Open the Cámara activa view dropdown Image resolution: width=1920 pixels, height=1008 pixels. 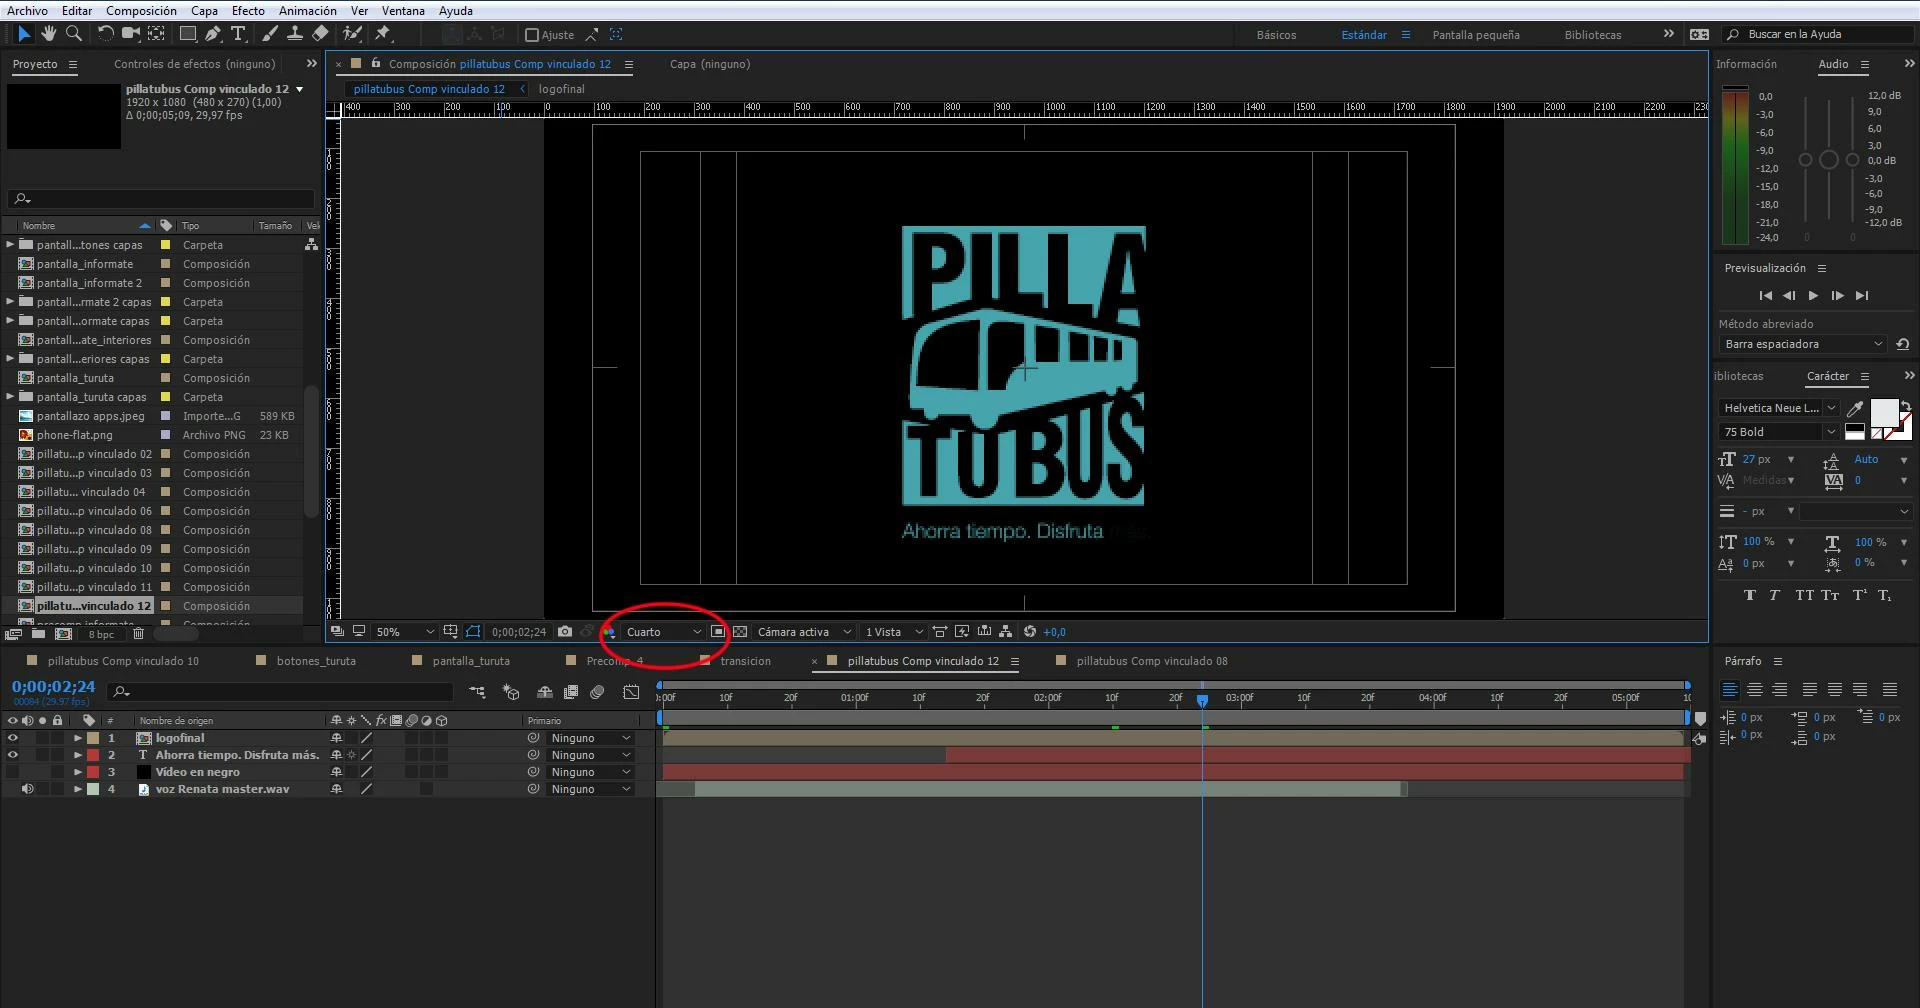pyautogui.click(x=804, y=632)
